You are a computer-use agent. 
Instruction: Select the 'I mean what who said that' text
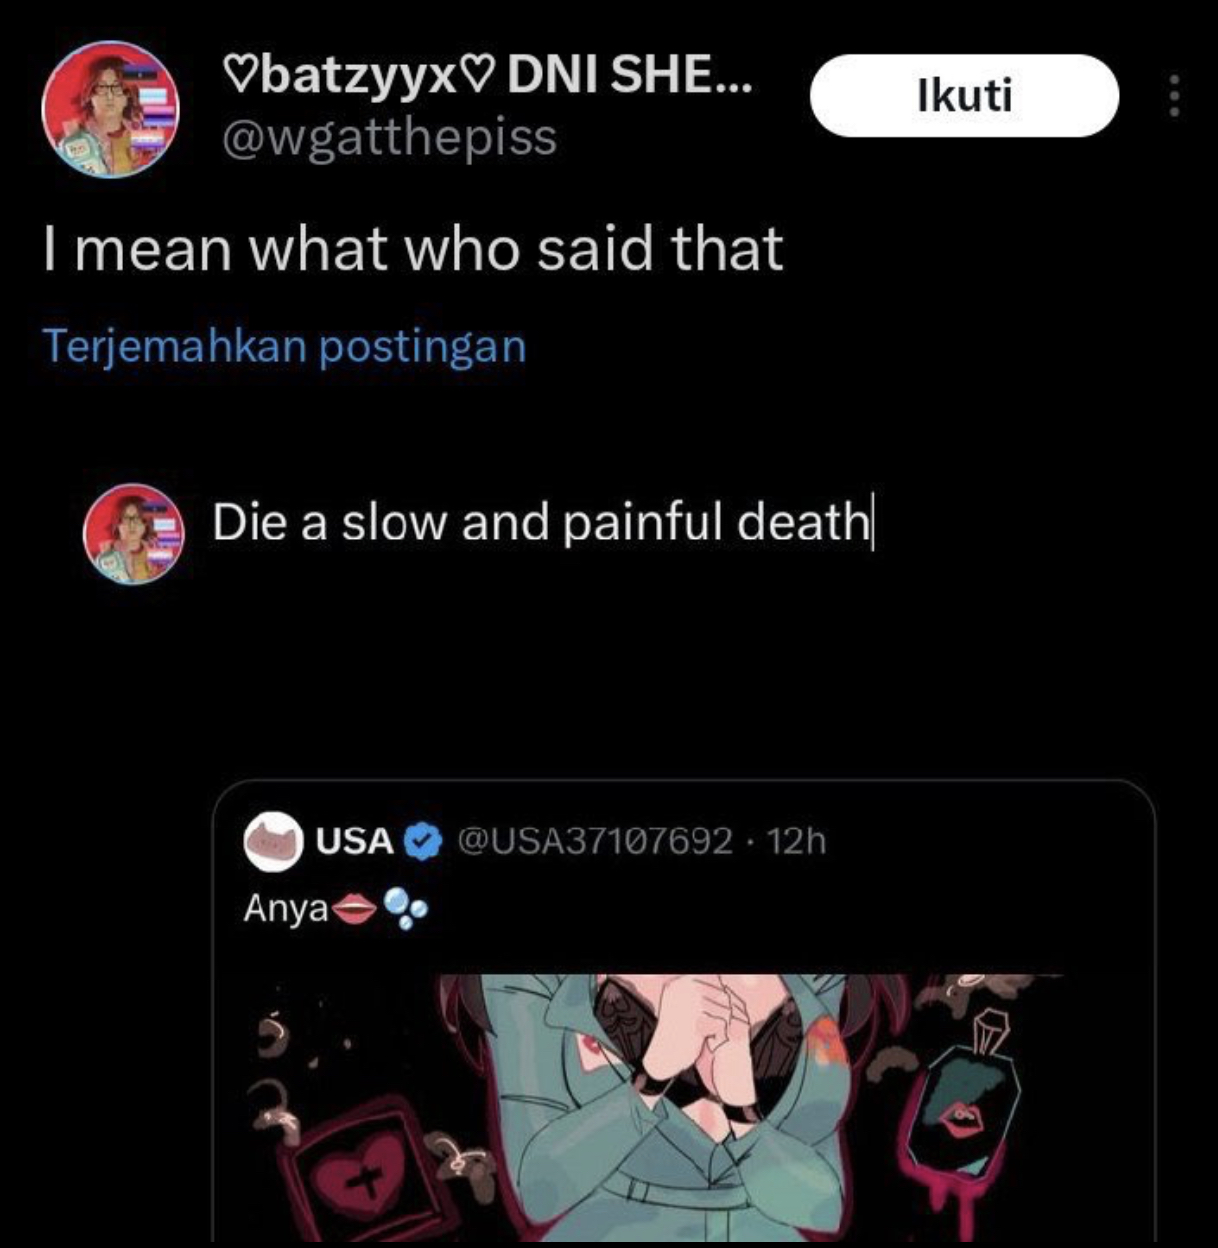pos(413,249)
